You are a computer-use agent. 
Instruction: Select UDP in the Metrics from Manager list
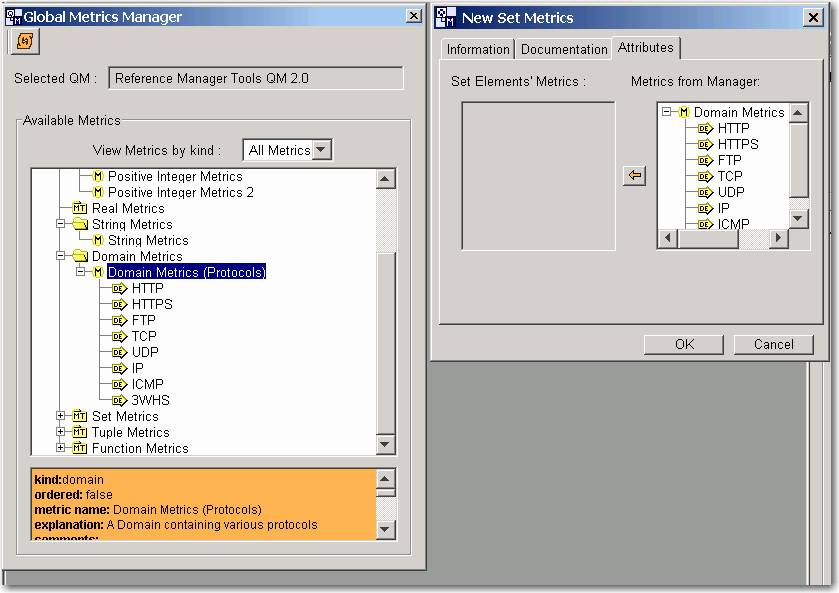(730, 192)
